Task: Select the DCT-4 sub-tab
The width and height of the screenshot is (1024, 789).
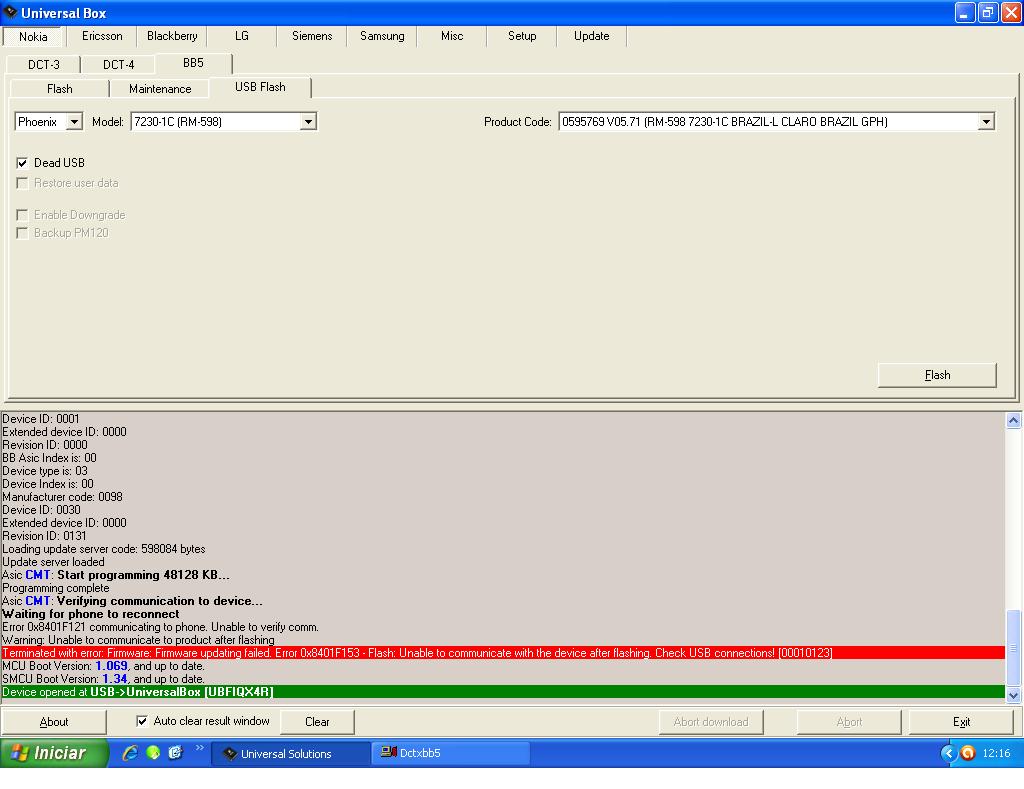Action: pos(118,65)
